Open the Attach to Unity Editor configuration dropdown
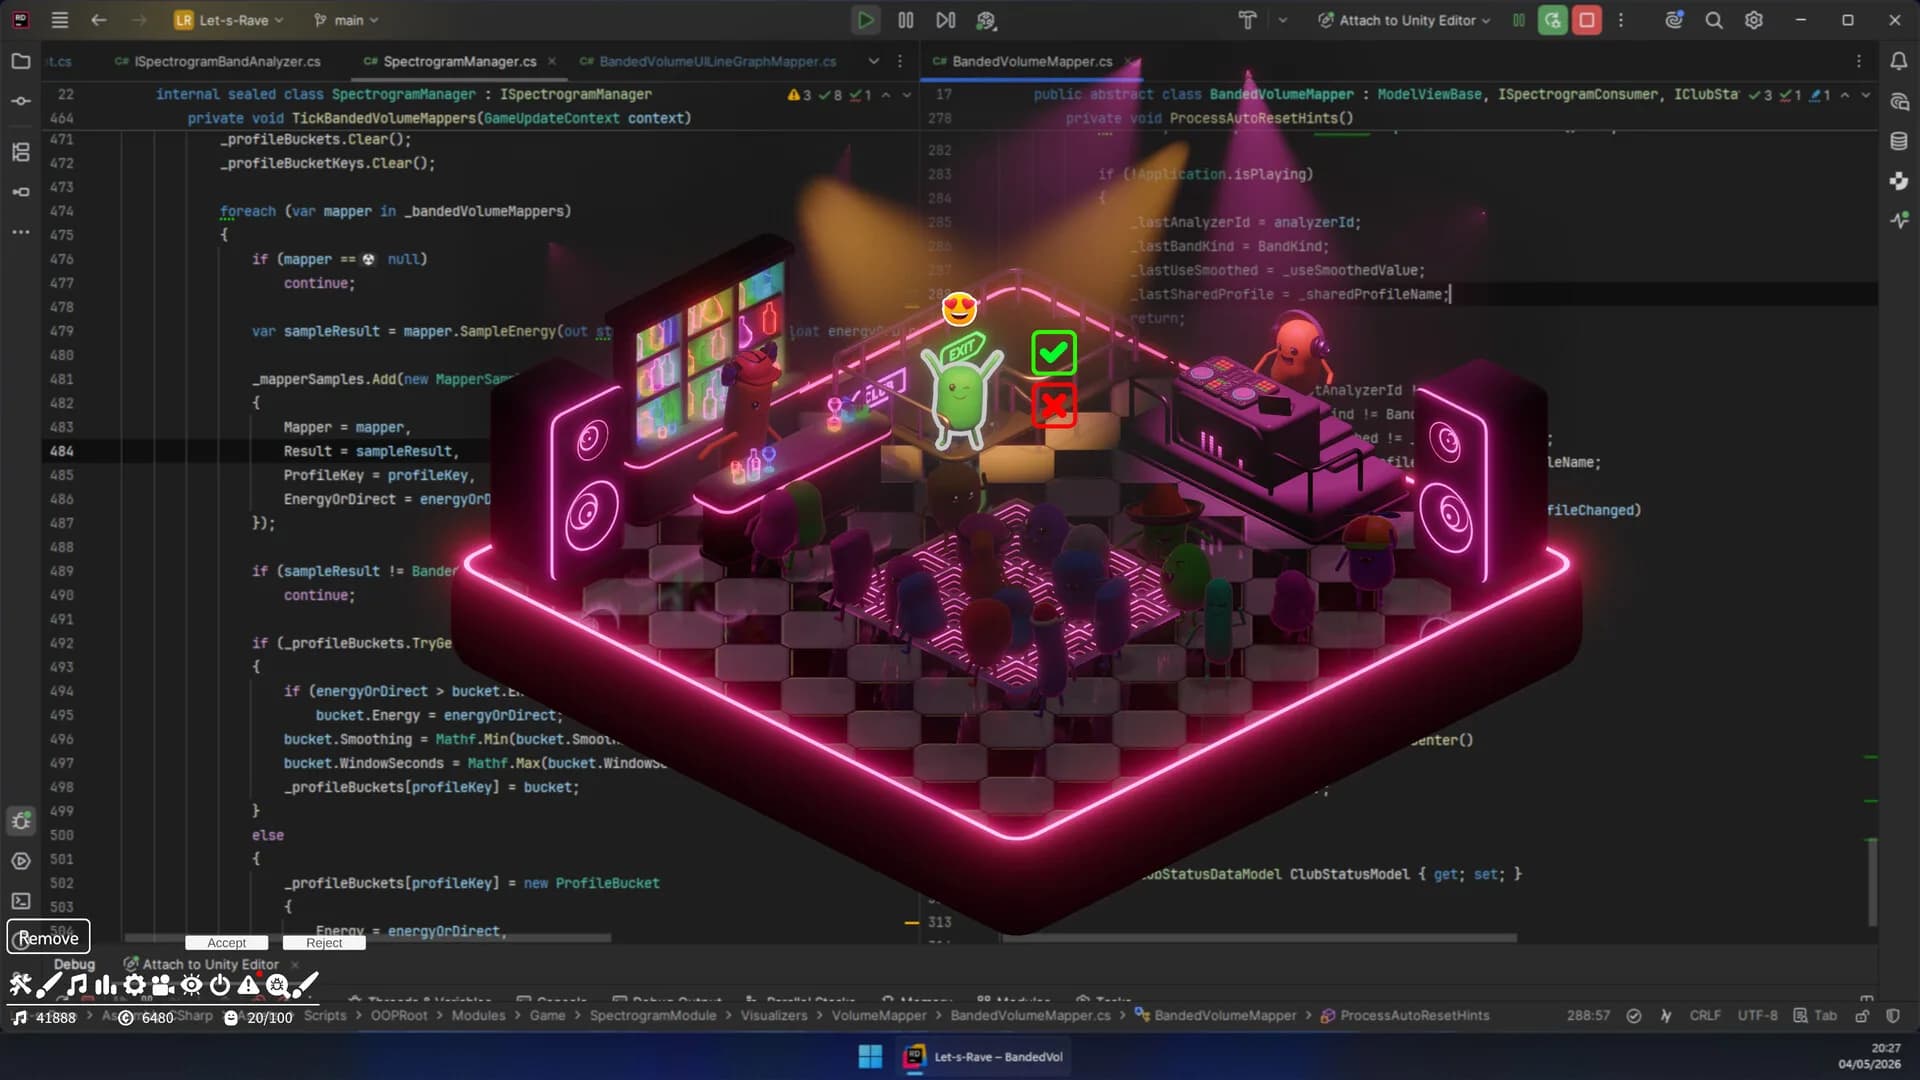This screenshot has height=1080, width=1920. [x=1404, y=20]
